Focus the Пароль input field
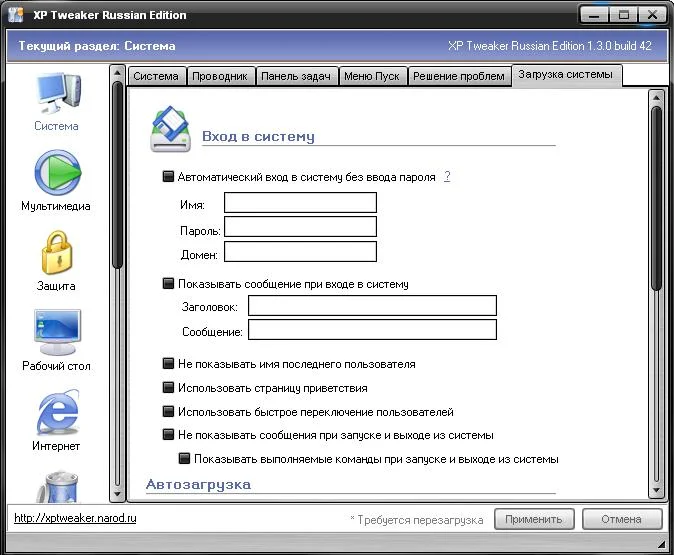The height and width of the screenshot is (555, 674). [300, 227]
